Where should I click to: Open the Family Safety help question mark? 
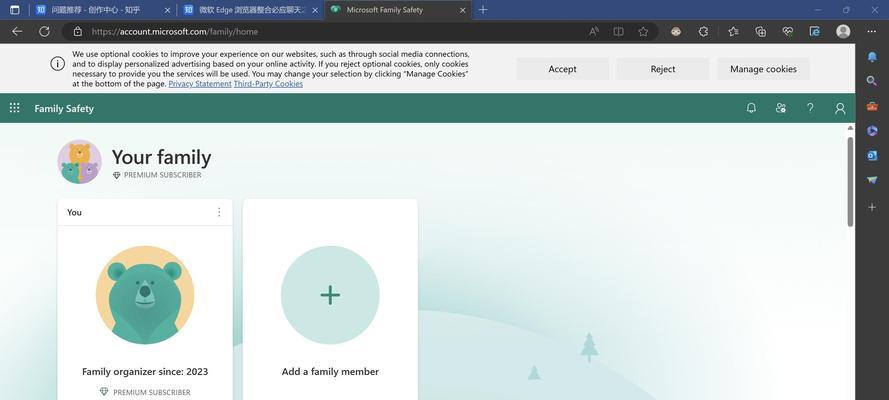810,108
